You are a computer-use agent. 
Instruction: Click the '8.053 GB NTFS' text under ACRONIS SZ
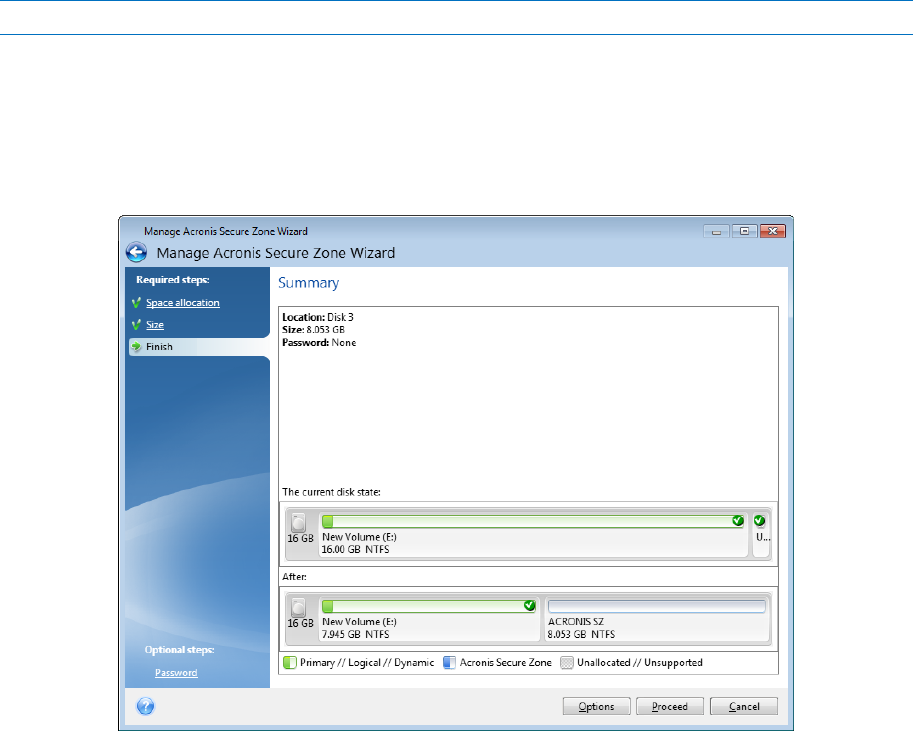(581, 634)
